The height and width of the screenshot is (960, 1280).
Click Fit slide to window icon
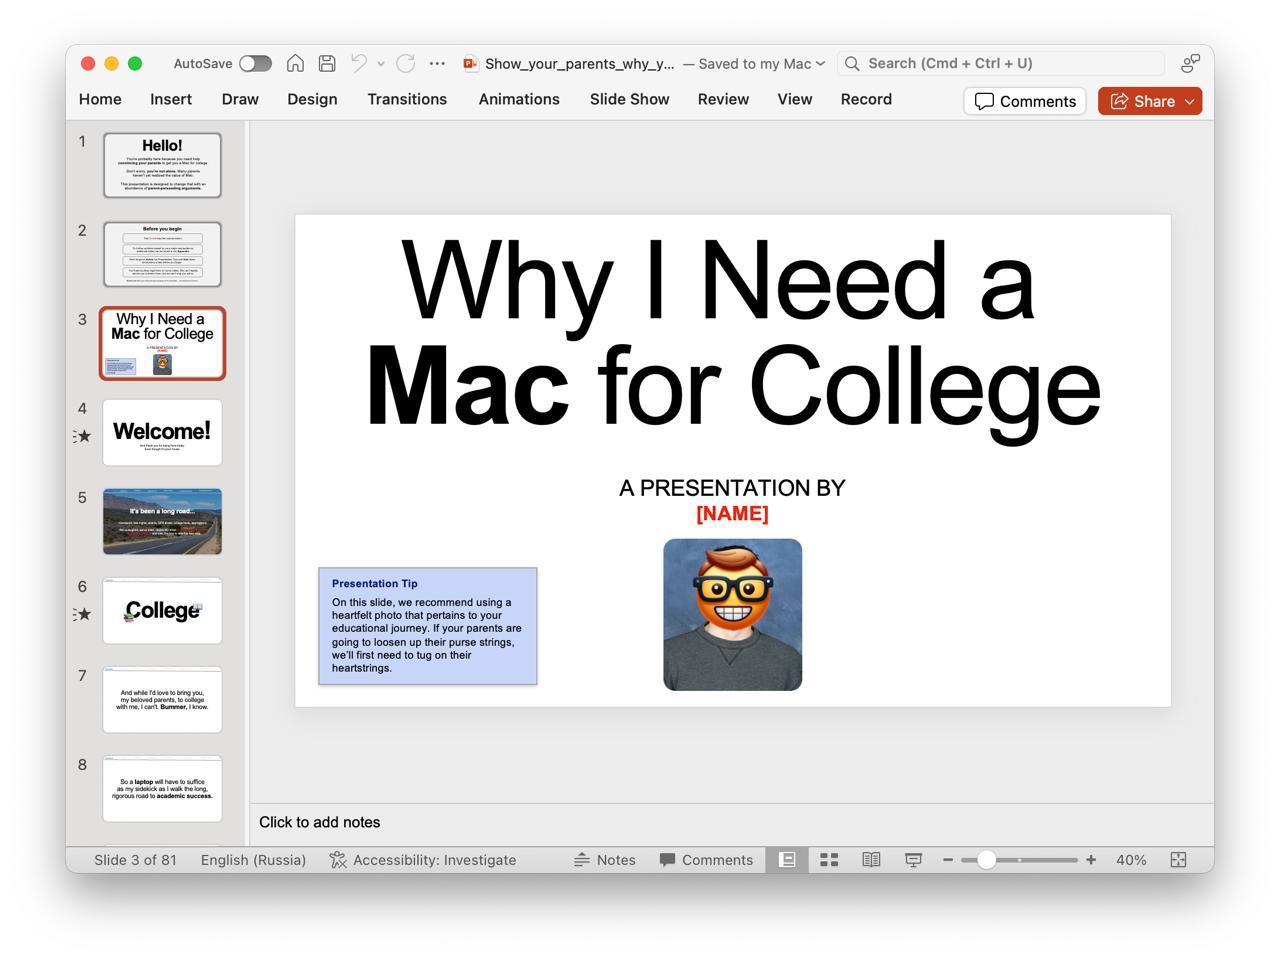click(1178, 860)
